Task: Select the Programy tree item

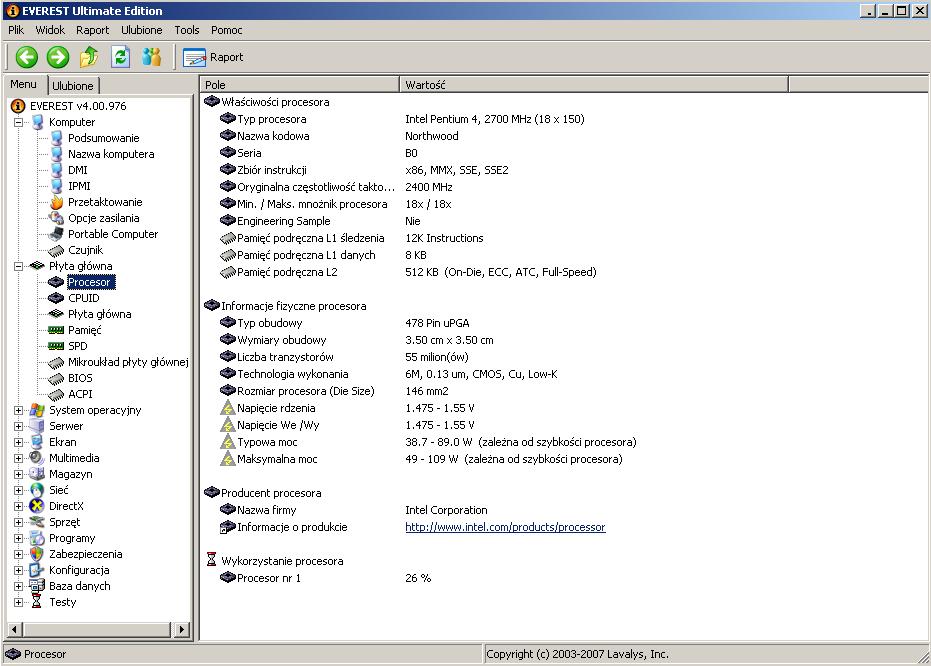Action: pos(72,538)
